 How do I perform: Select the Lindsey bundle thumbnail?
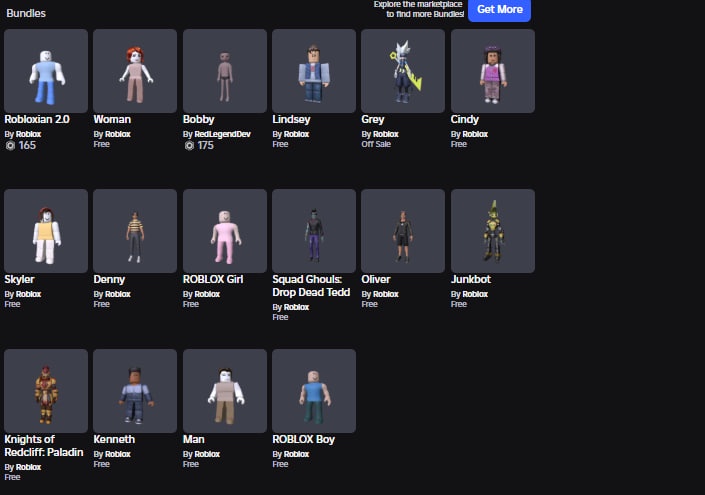[x=314, y=71]
